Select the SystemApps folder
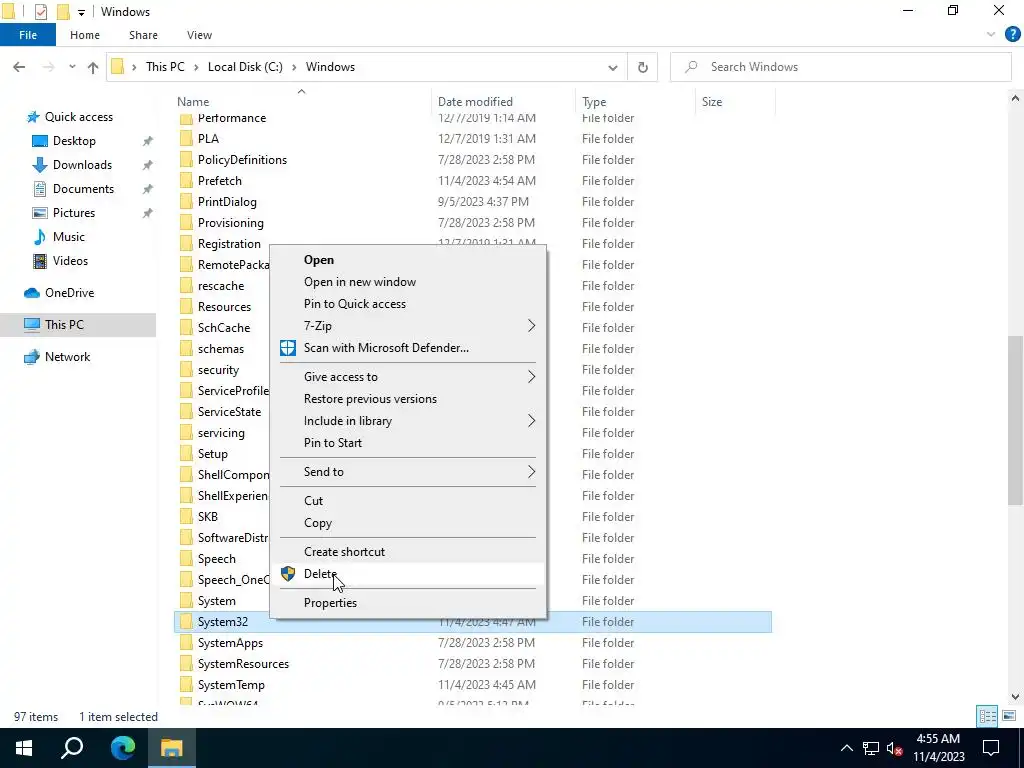 (230, 643)
